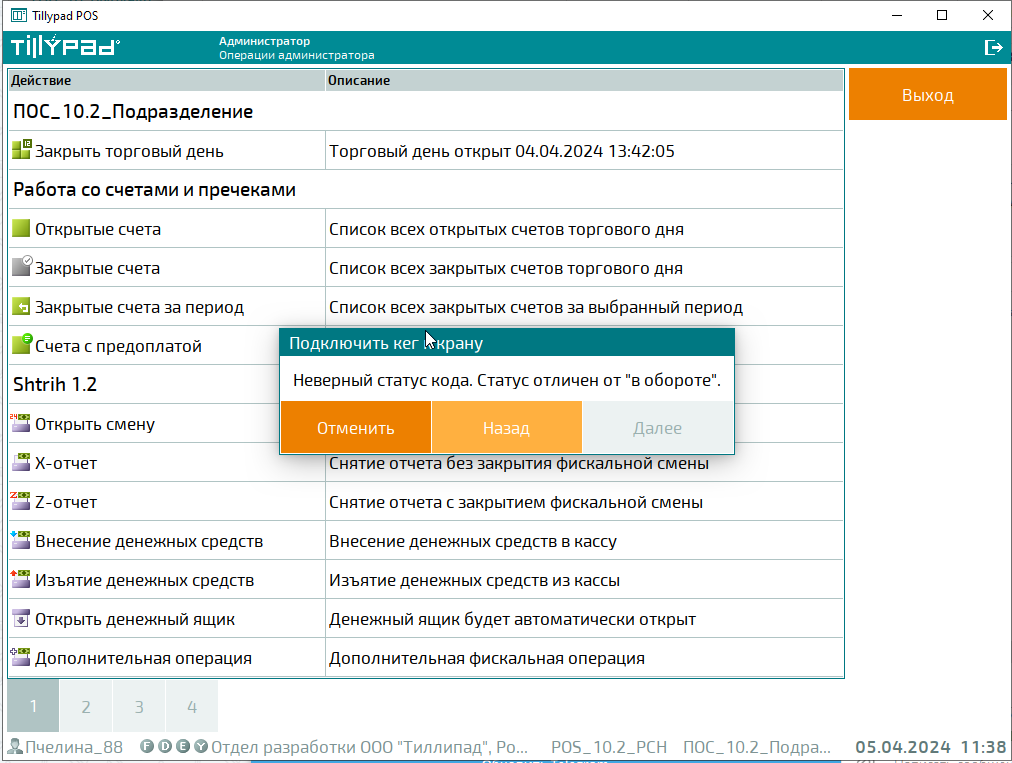The width and height of the screenshot is (1012, 763).
Task: Click the D status indicator in status bar
Action: [x=165, y=746]
